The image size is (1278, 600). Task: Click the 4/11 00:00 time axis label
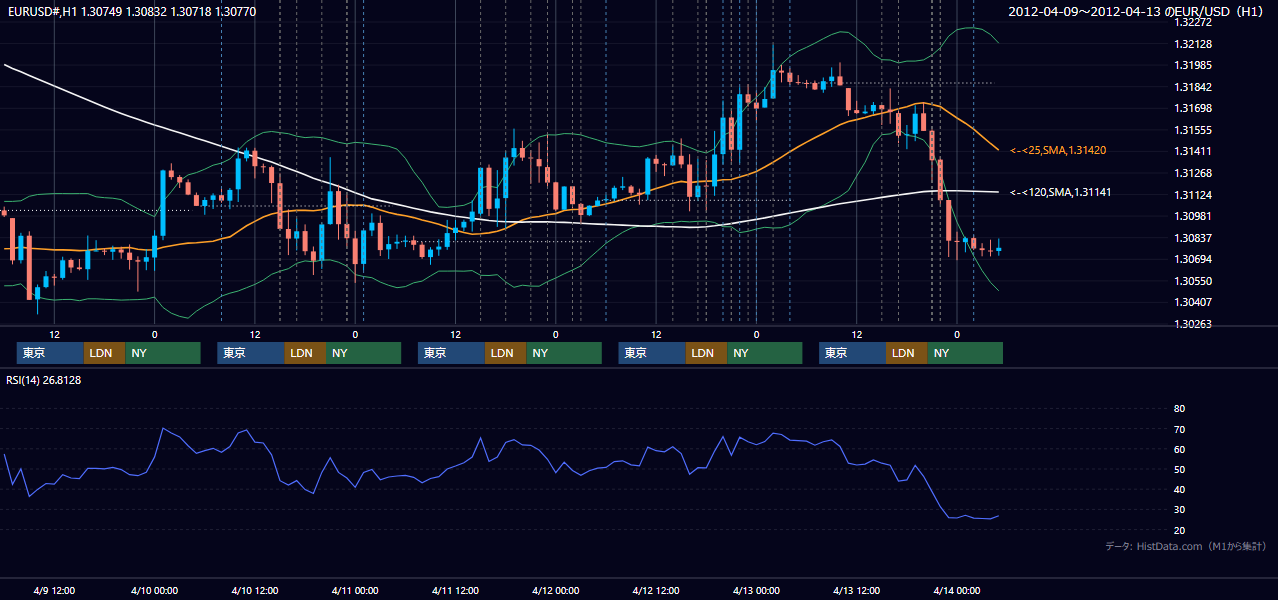point(355,590)
